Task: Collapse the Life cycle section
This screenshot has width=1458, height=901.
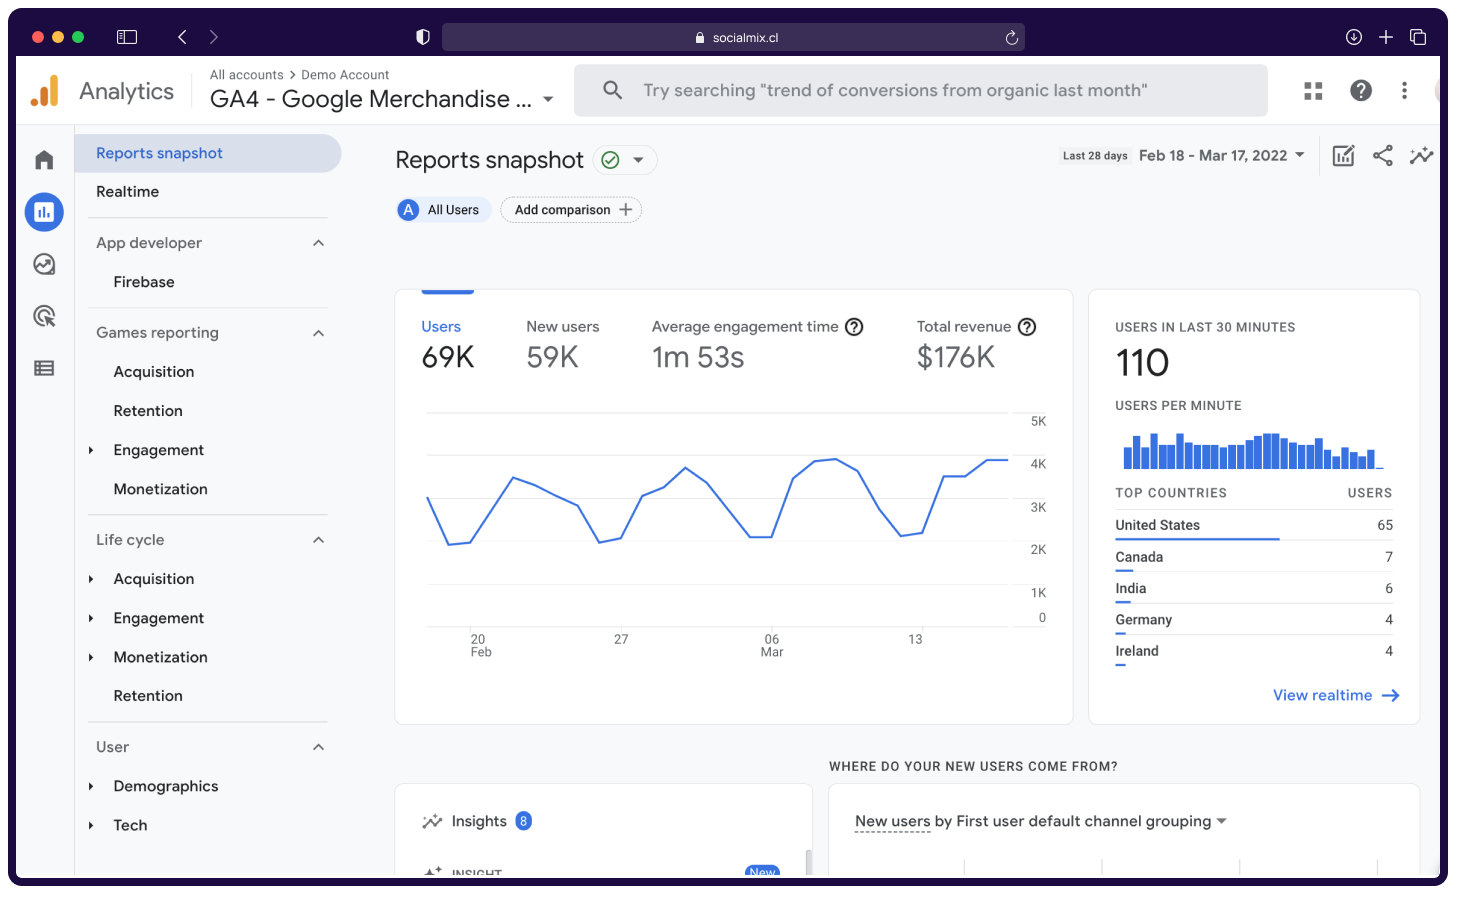Action: pos(318,540)
